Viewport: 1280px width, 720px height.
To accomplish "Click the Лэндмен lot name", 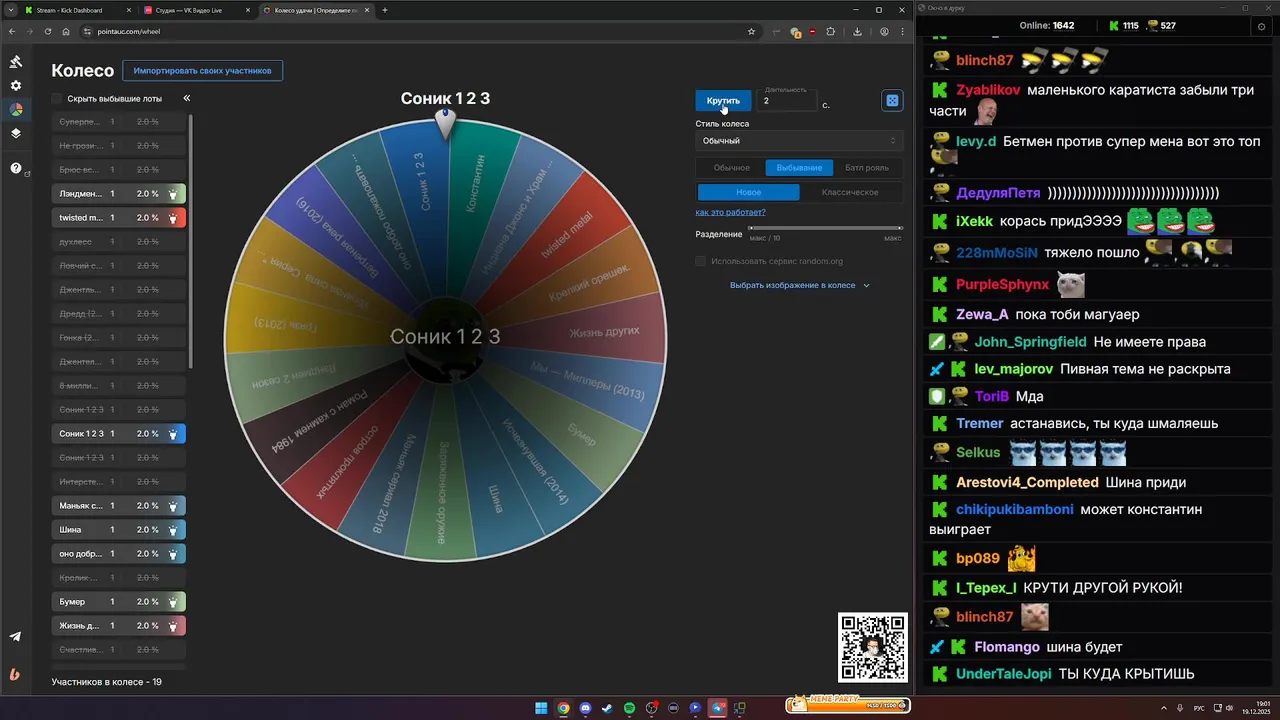I will tap(80, 194).
